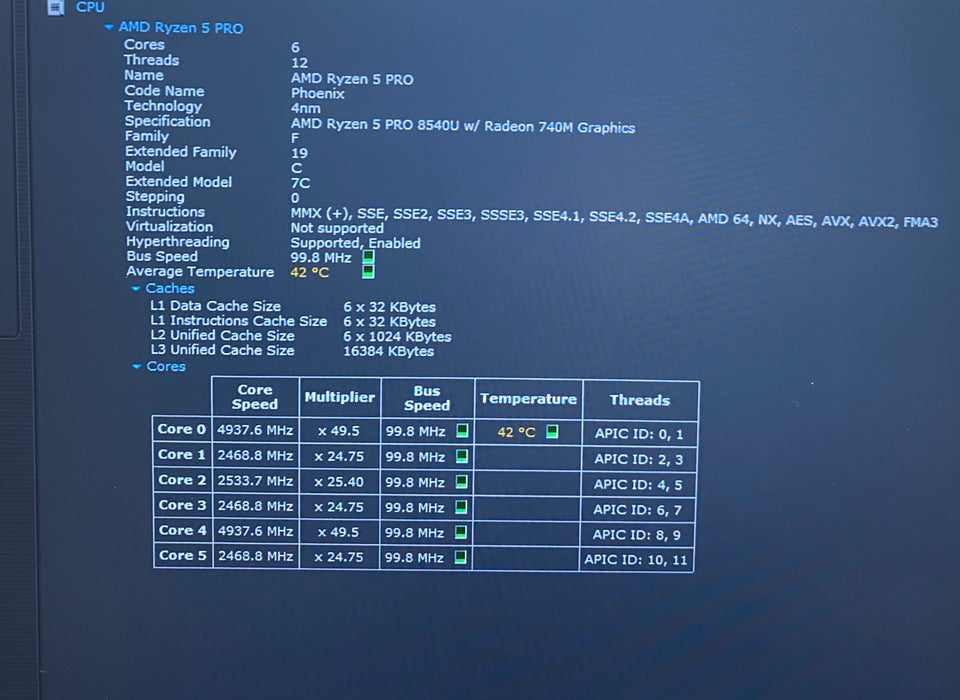The image size is (960, 700).
Task: Click the Threads column header
Action: [x=640, y=401]
